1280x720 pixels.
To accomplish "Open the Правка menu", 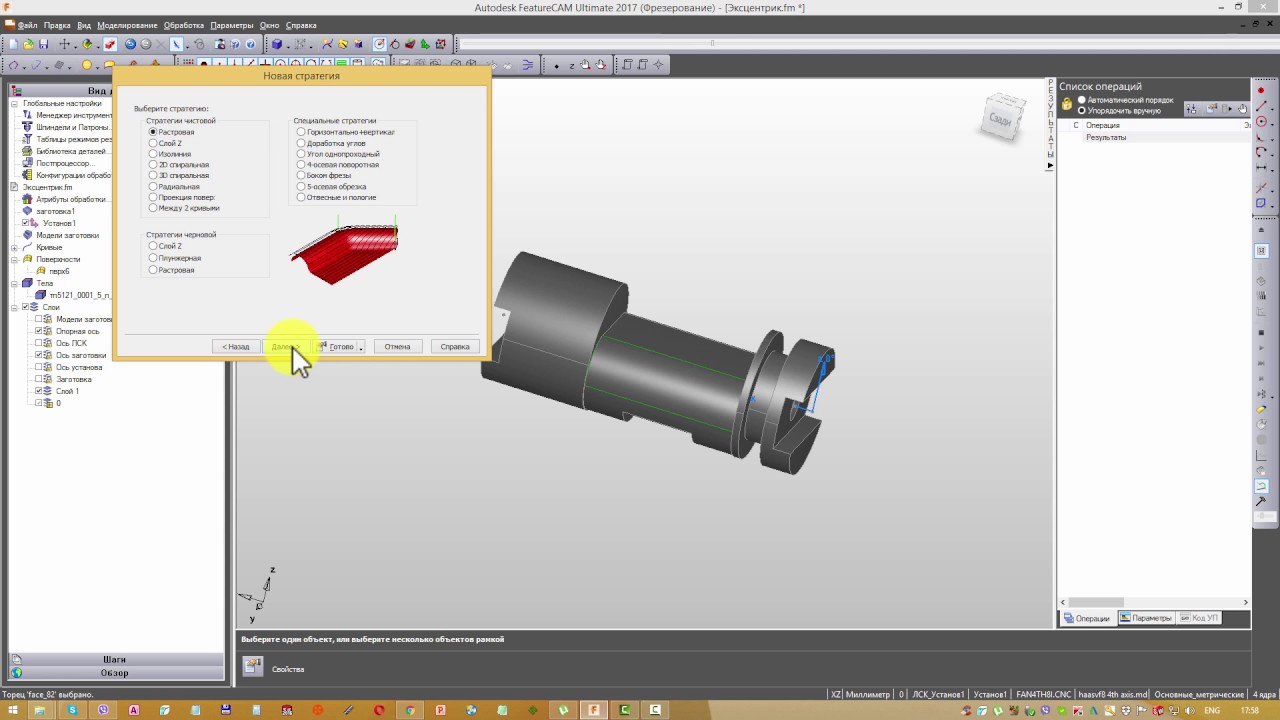I will coord(57,25).
